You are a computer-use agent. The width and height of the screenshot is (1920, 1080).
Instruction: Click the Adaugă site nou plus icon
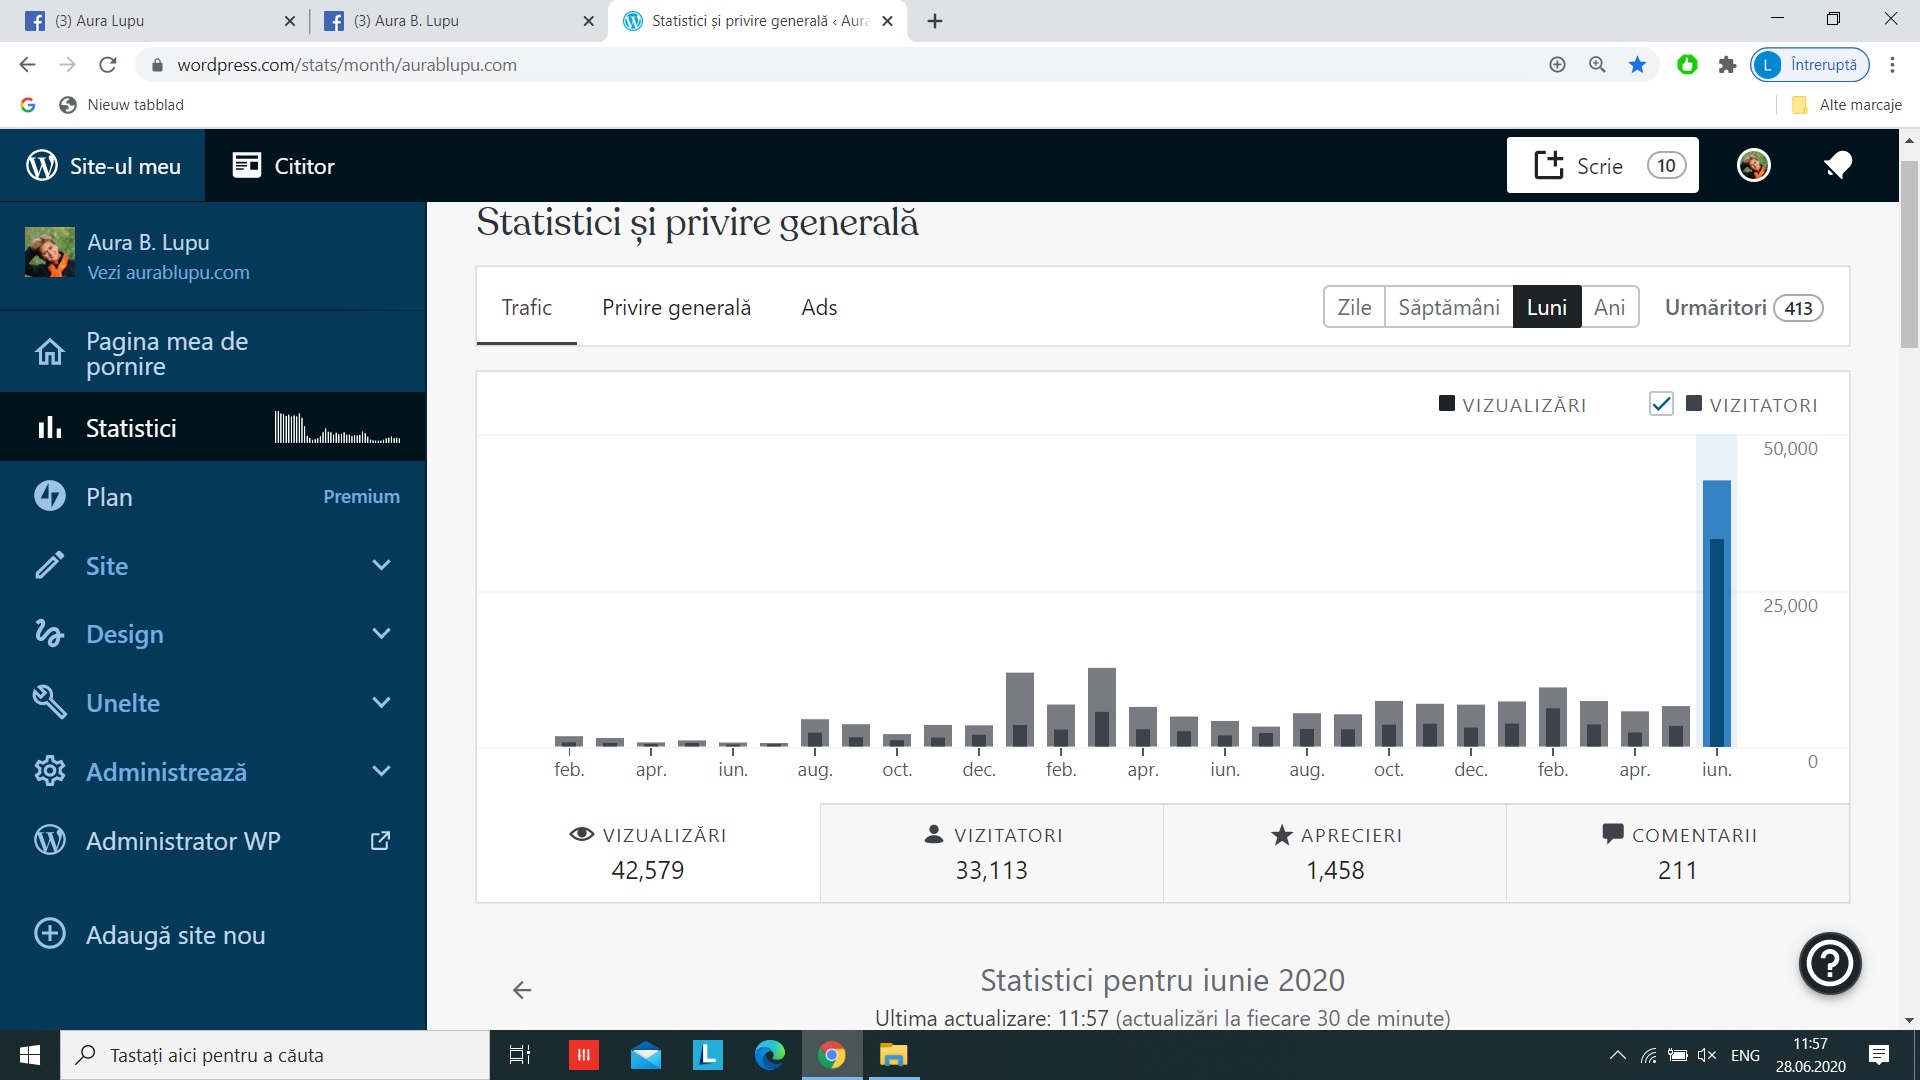coord(50,934)
